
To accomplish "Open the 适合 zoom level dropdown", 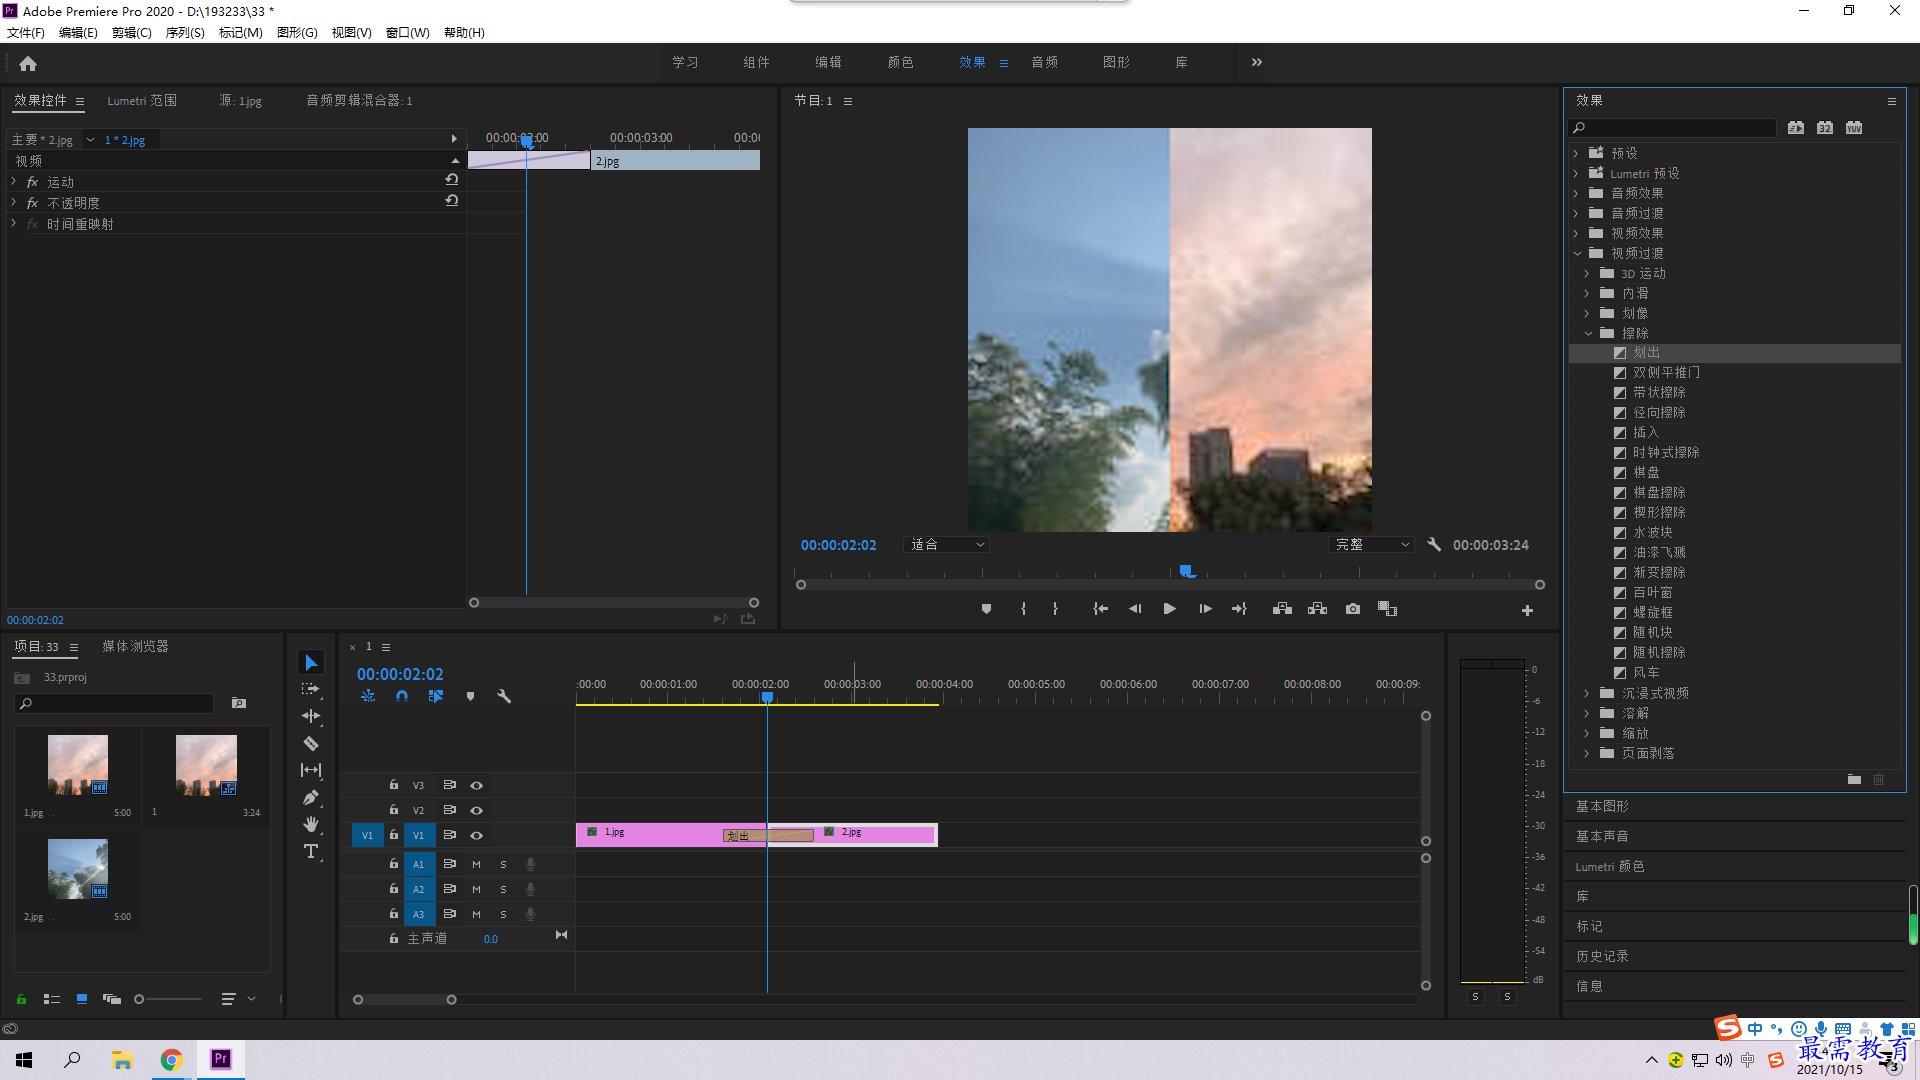I will click(x=945, y=545).
